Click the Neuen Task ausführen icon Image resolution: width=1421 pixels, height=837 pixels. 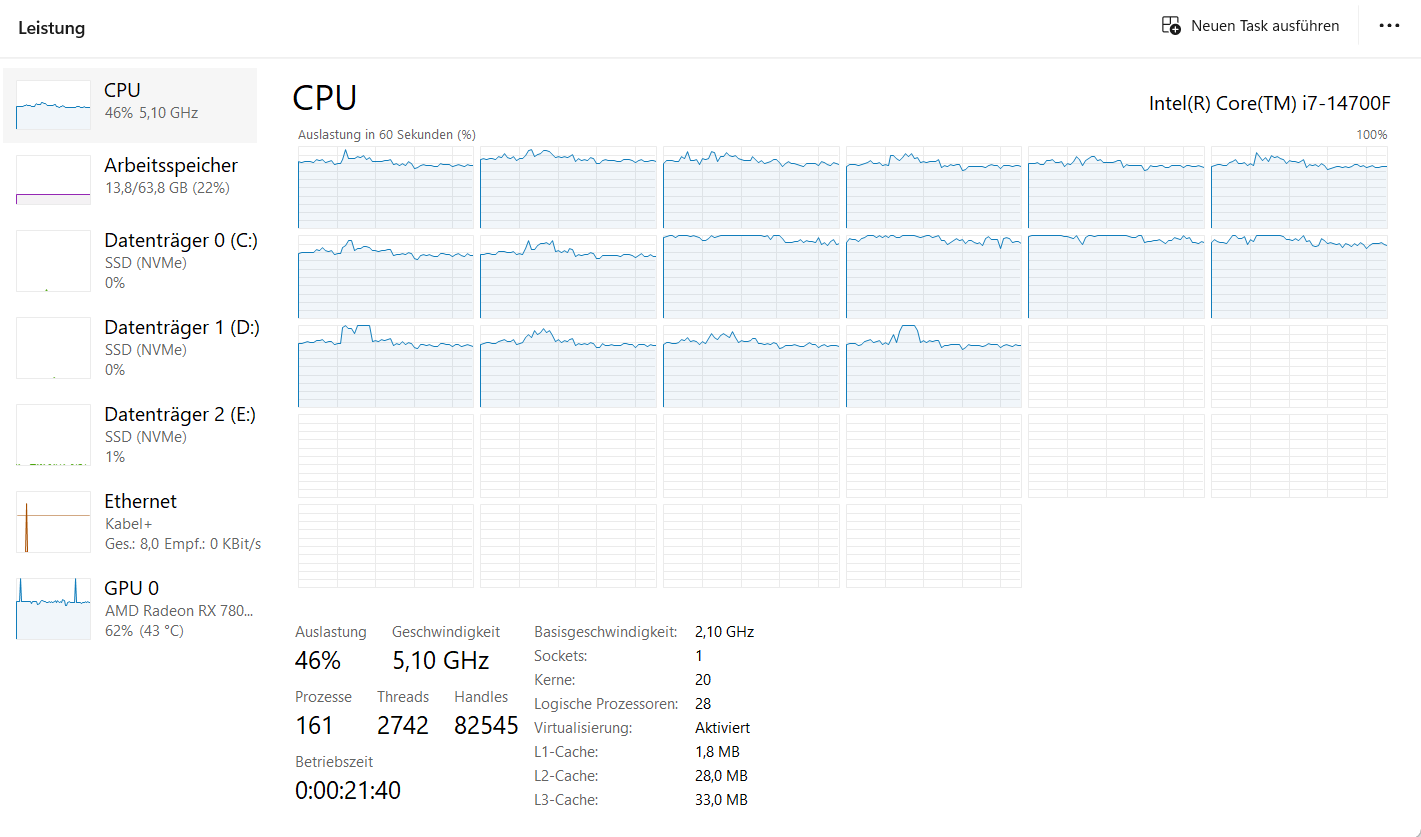(x=1170, y=26)
